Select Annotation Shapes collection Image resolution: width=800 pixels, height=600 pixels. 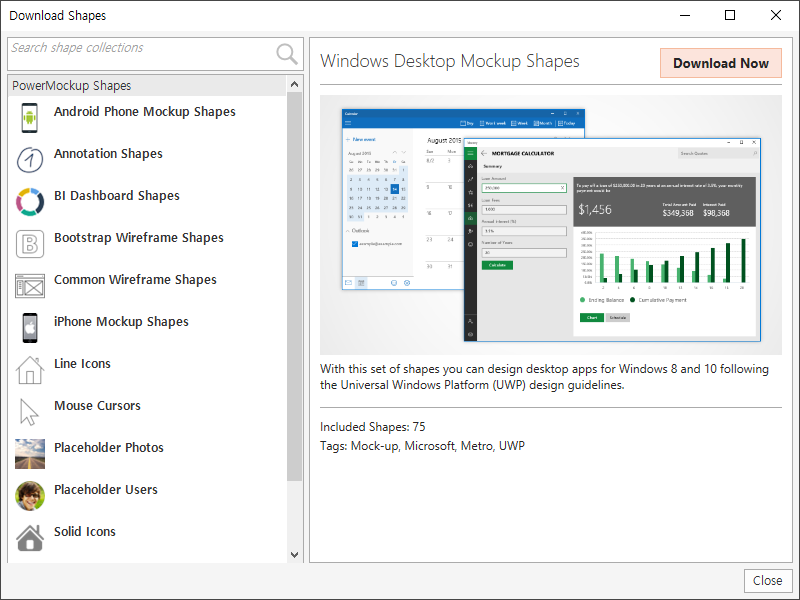147,160
